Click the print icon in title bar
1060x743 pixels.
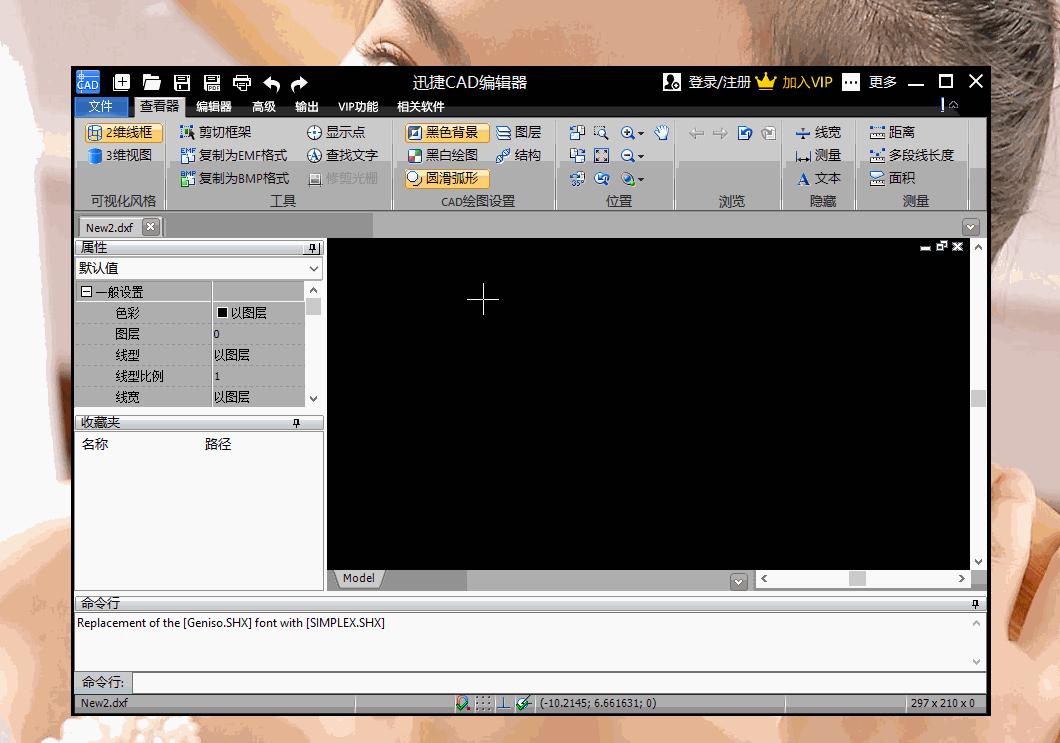(242, 83)
